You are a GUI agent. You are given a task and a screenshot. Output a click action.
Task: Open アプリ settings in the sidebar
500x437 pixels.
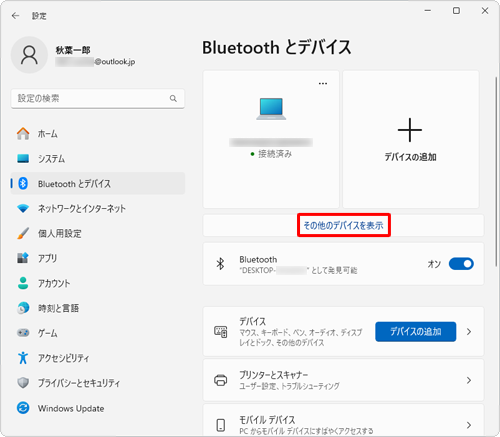98,258
